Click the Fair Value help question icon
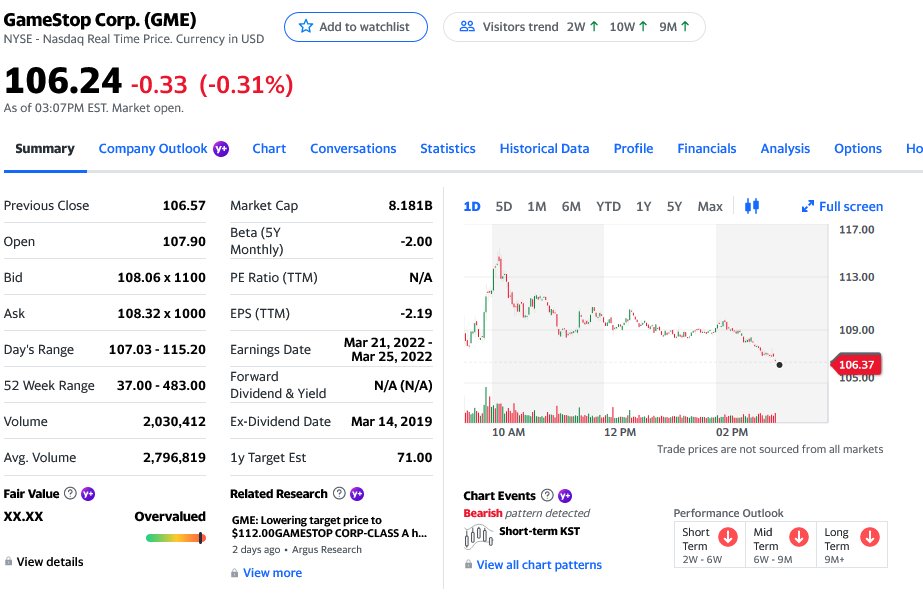The image size is (923, 593). (70, 493)
